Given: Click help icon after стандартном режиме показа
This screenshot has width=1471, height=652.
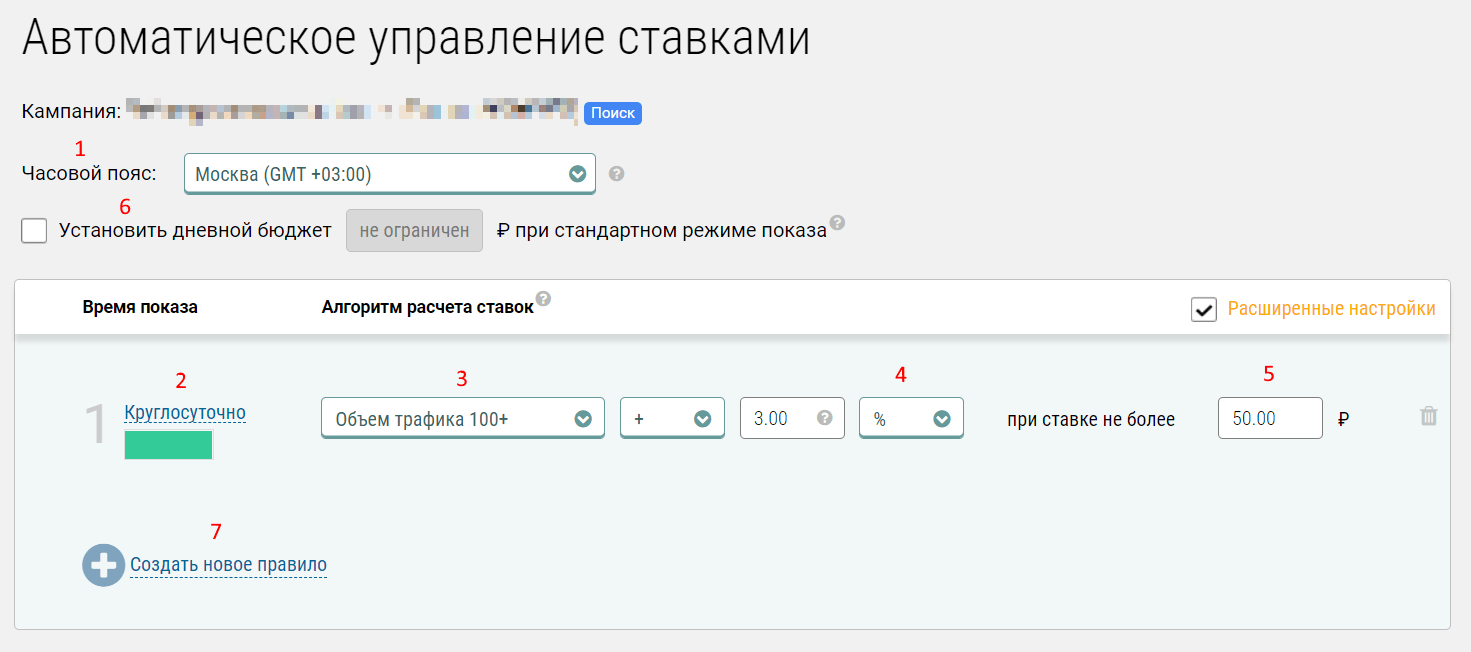Looking at the screenshot, I should (x=837, y=222).
